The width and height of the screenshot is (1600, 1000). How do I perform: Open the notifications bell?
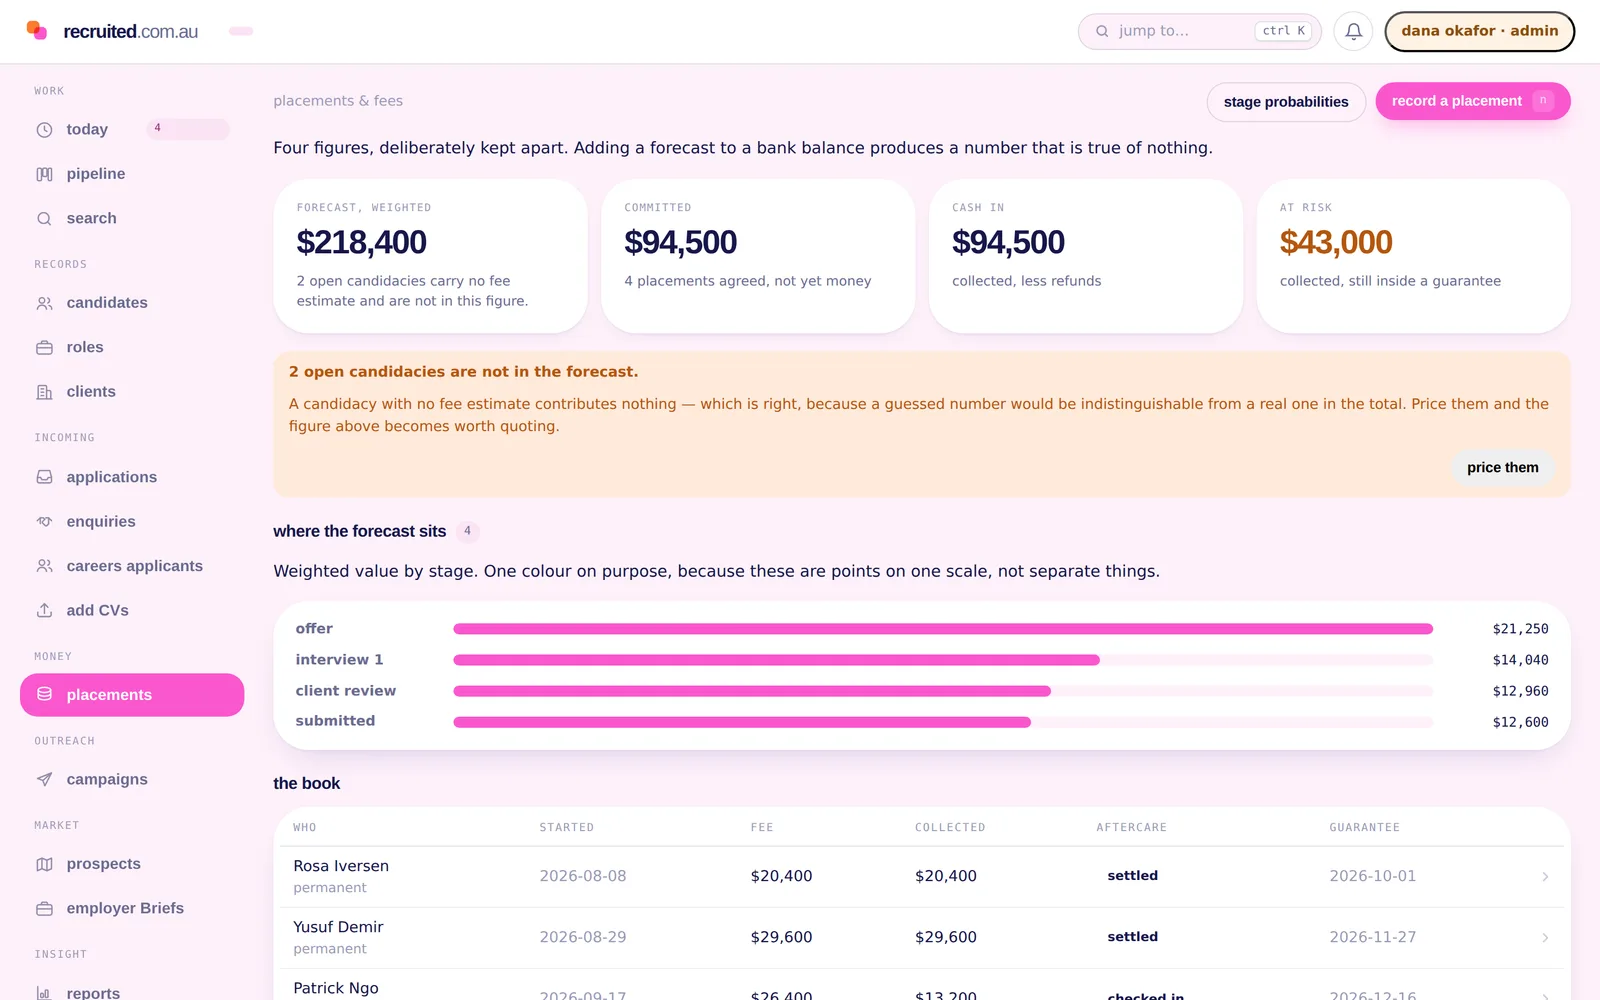pyautogui.click(x=1353, y=31)
